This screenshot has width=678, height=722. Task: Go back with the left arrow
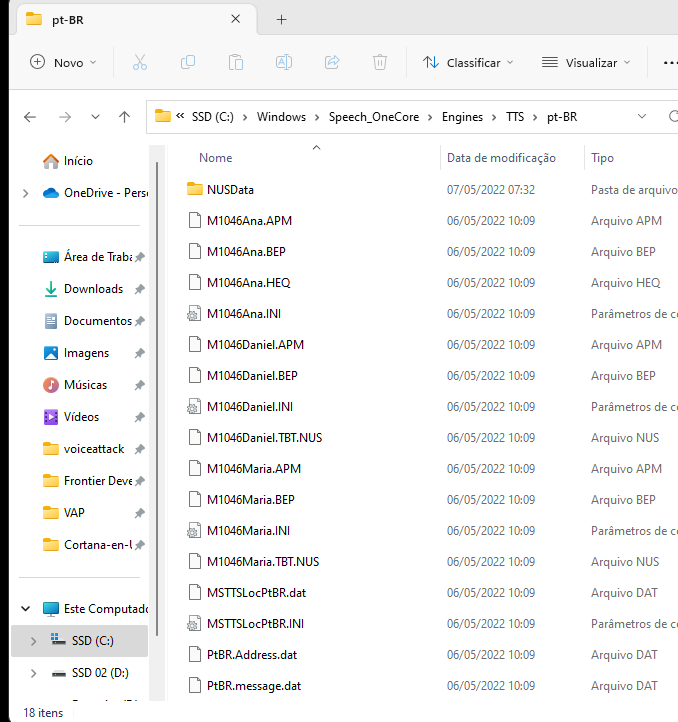point(30,117)
